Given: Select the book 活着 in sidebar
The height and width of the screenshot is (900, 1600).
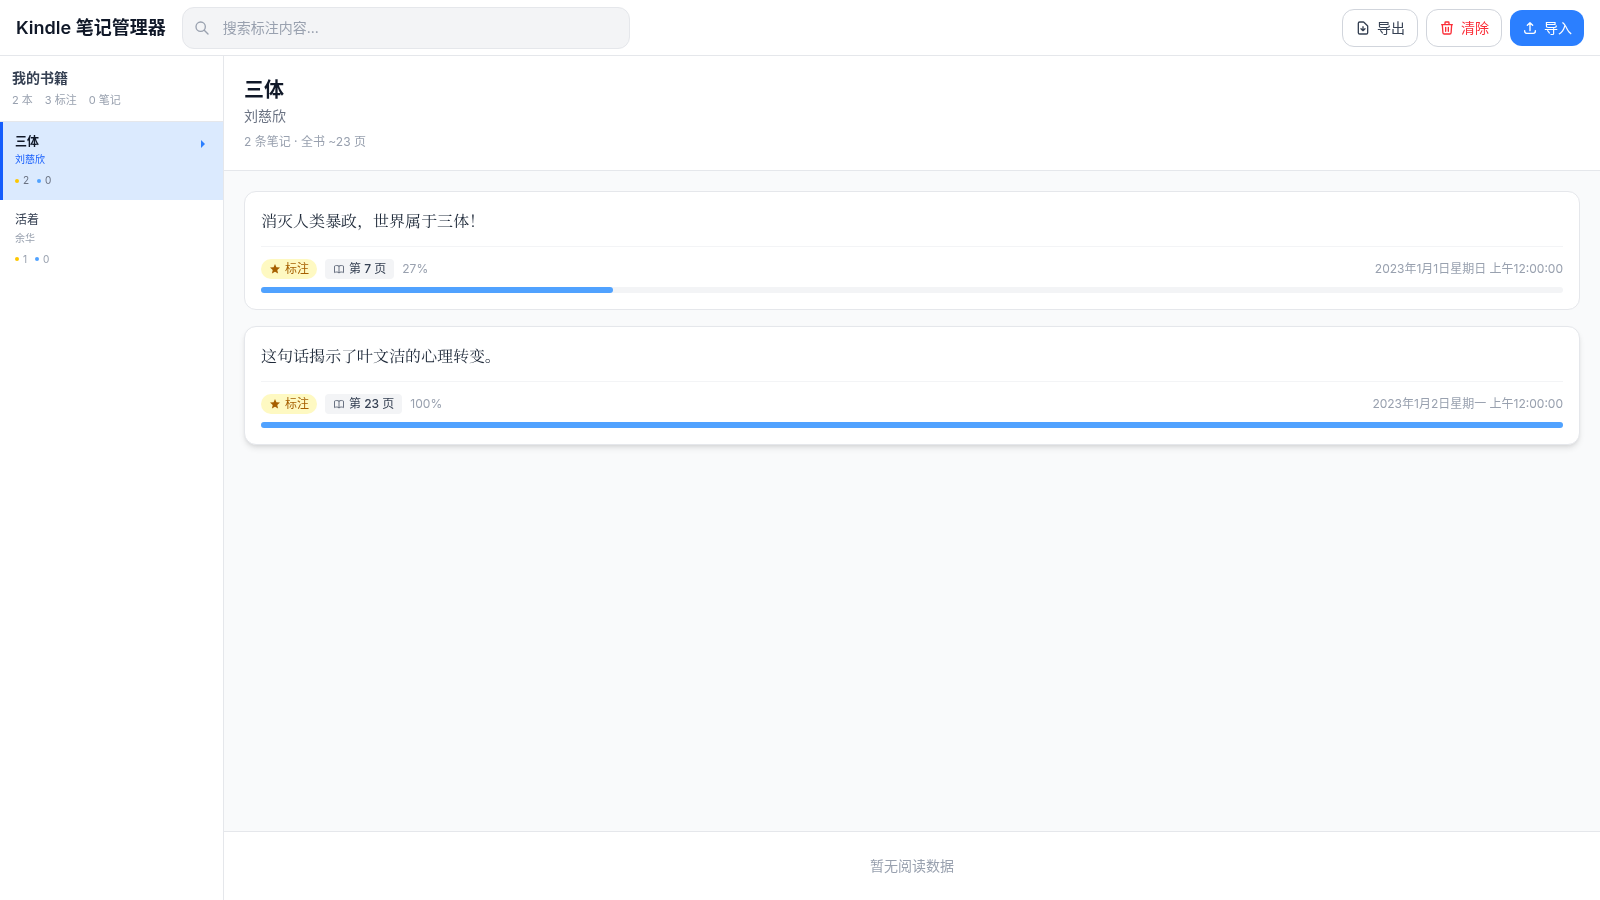Looking at the screenshot, I should (112, 239).
